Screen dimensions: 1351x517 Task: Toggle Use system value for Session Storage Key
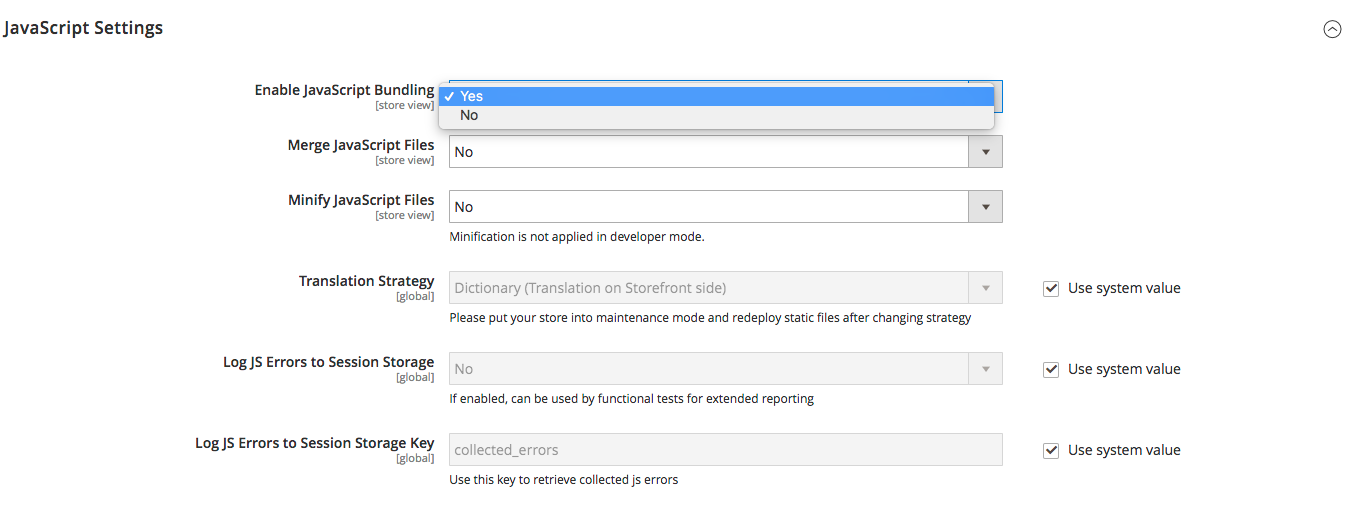coord(1051,450)
